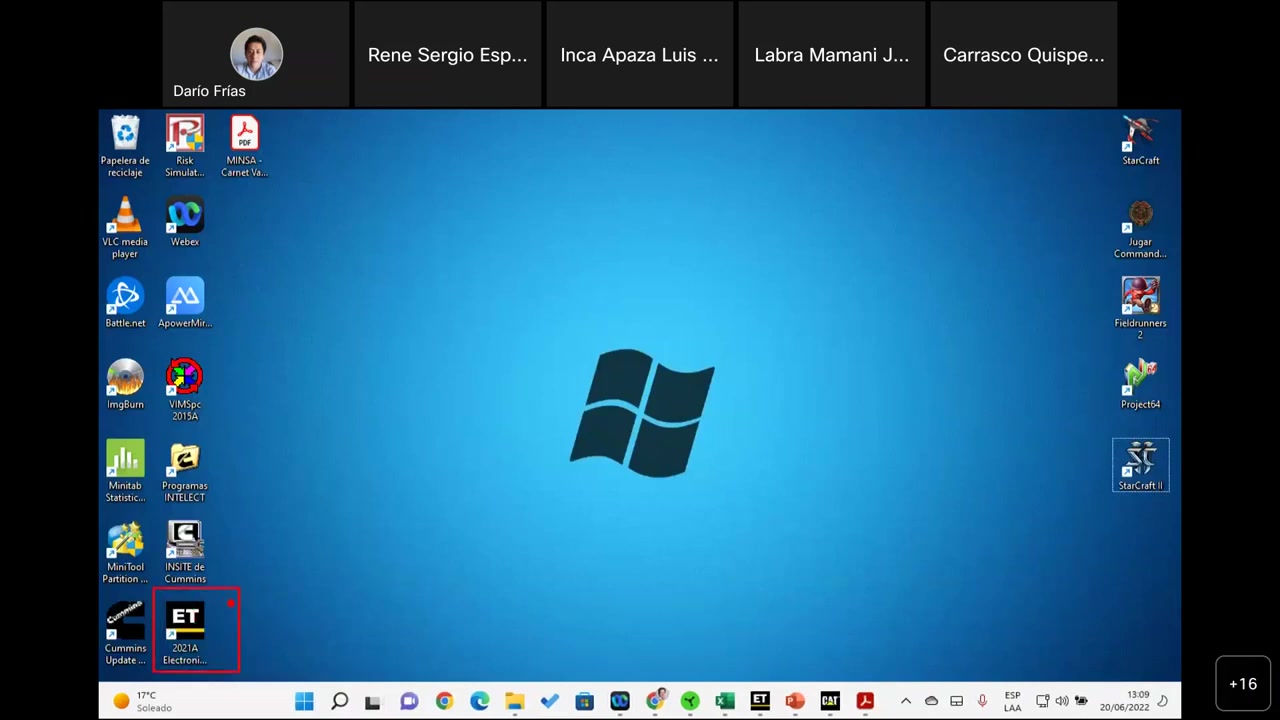Mute the microphone from the system tray
Image resolution: width=1280 pixels, height=720 pixels.
[981, 700]
